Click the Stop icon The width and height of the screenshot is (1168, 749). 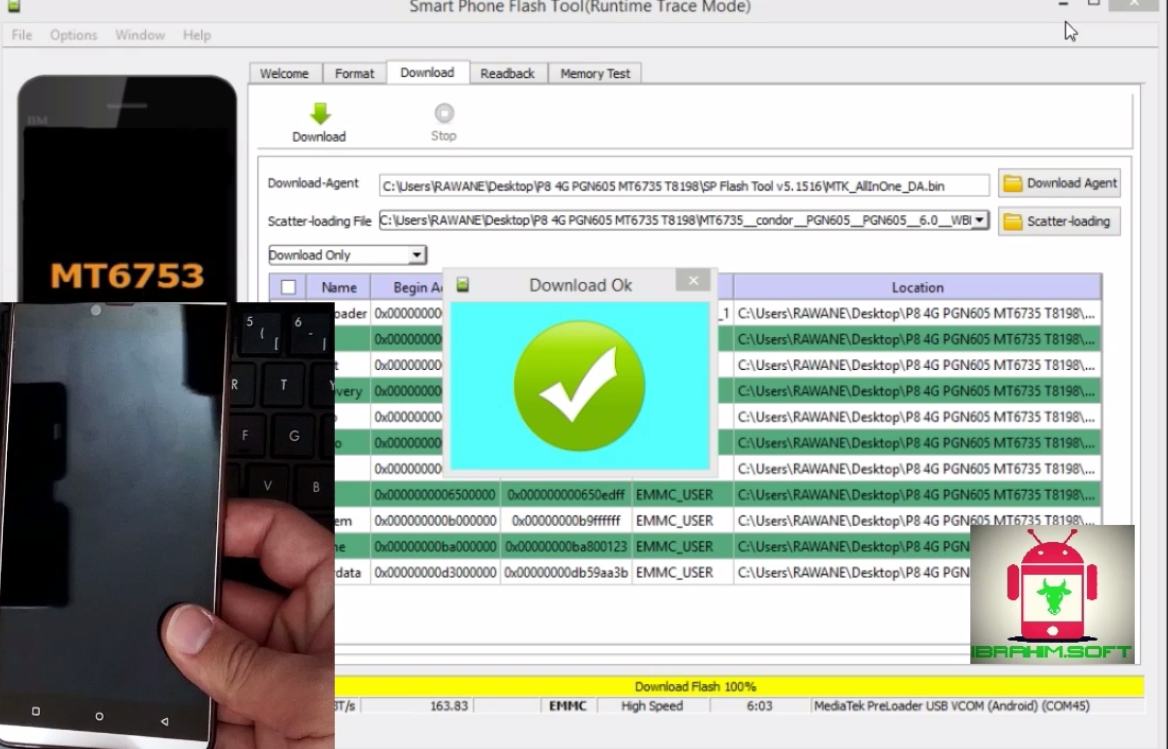(x=444, y=113)
